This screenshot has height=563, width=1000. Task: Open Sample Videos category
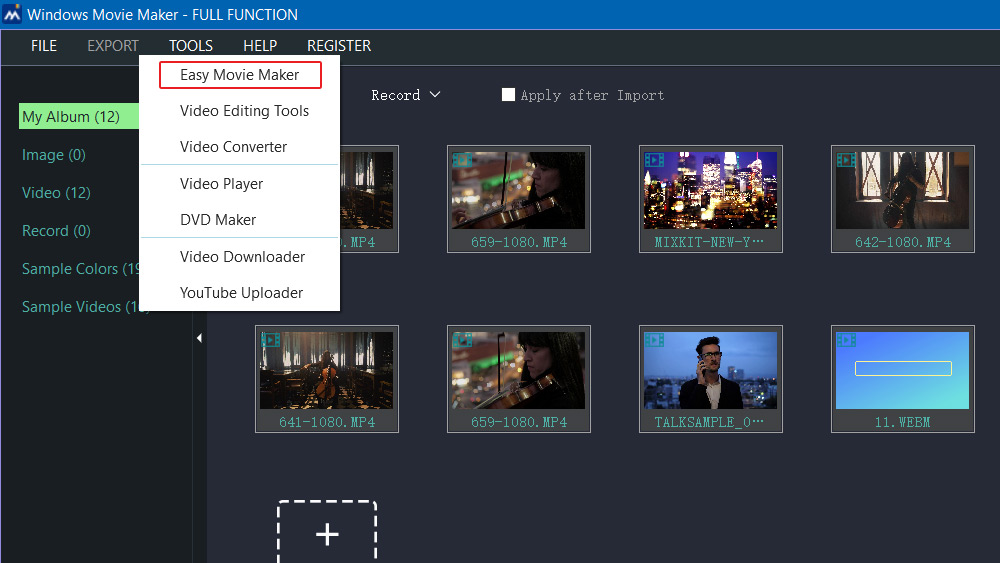tap(80, 307)
